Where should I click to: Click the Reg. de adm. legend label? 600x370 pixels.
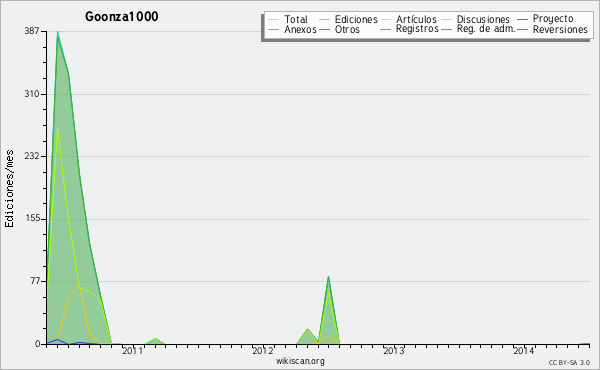pyautogui.click(x=486, y=29)
